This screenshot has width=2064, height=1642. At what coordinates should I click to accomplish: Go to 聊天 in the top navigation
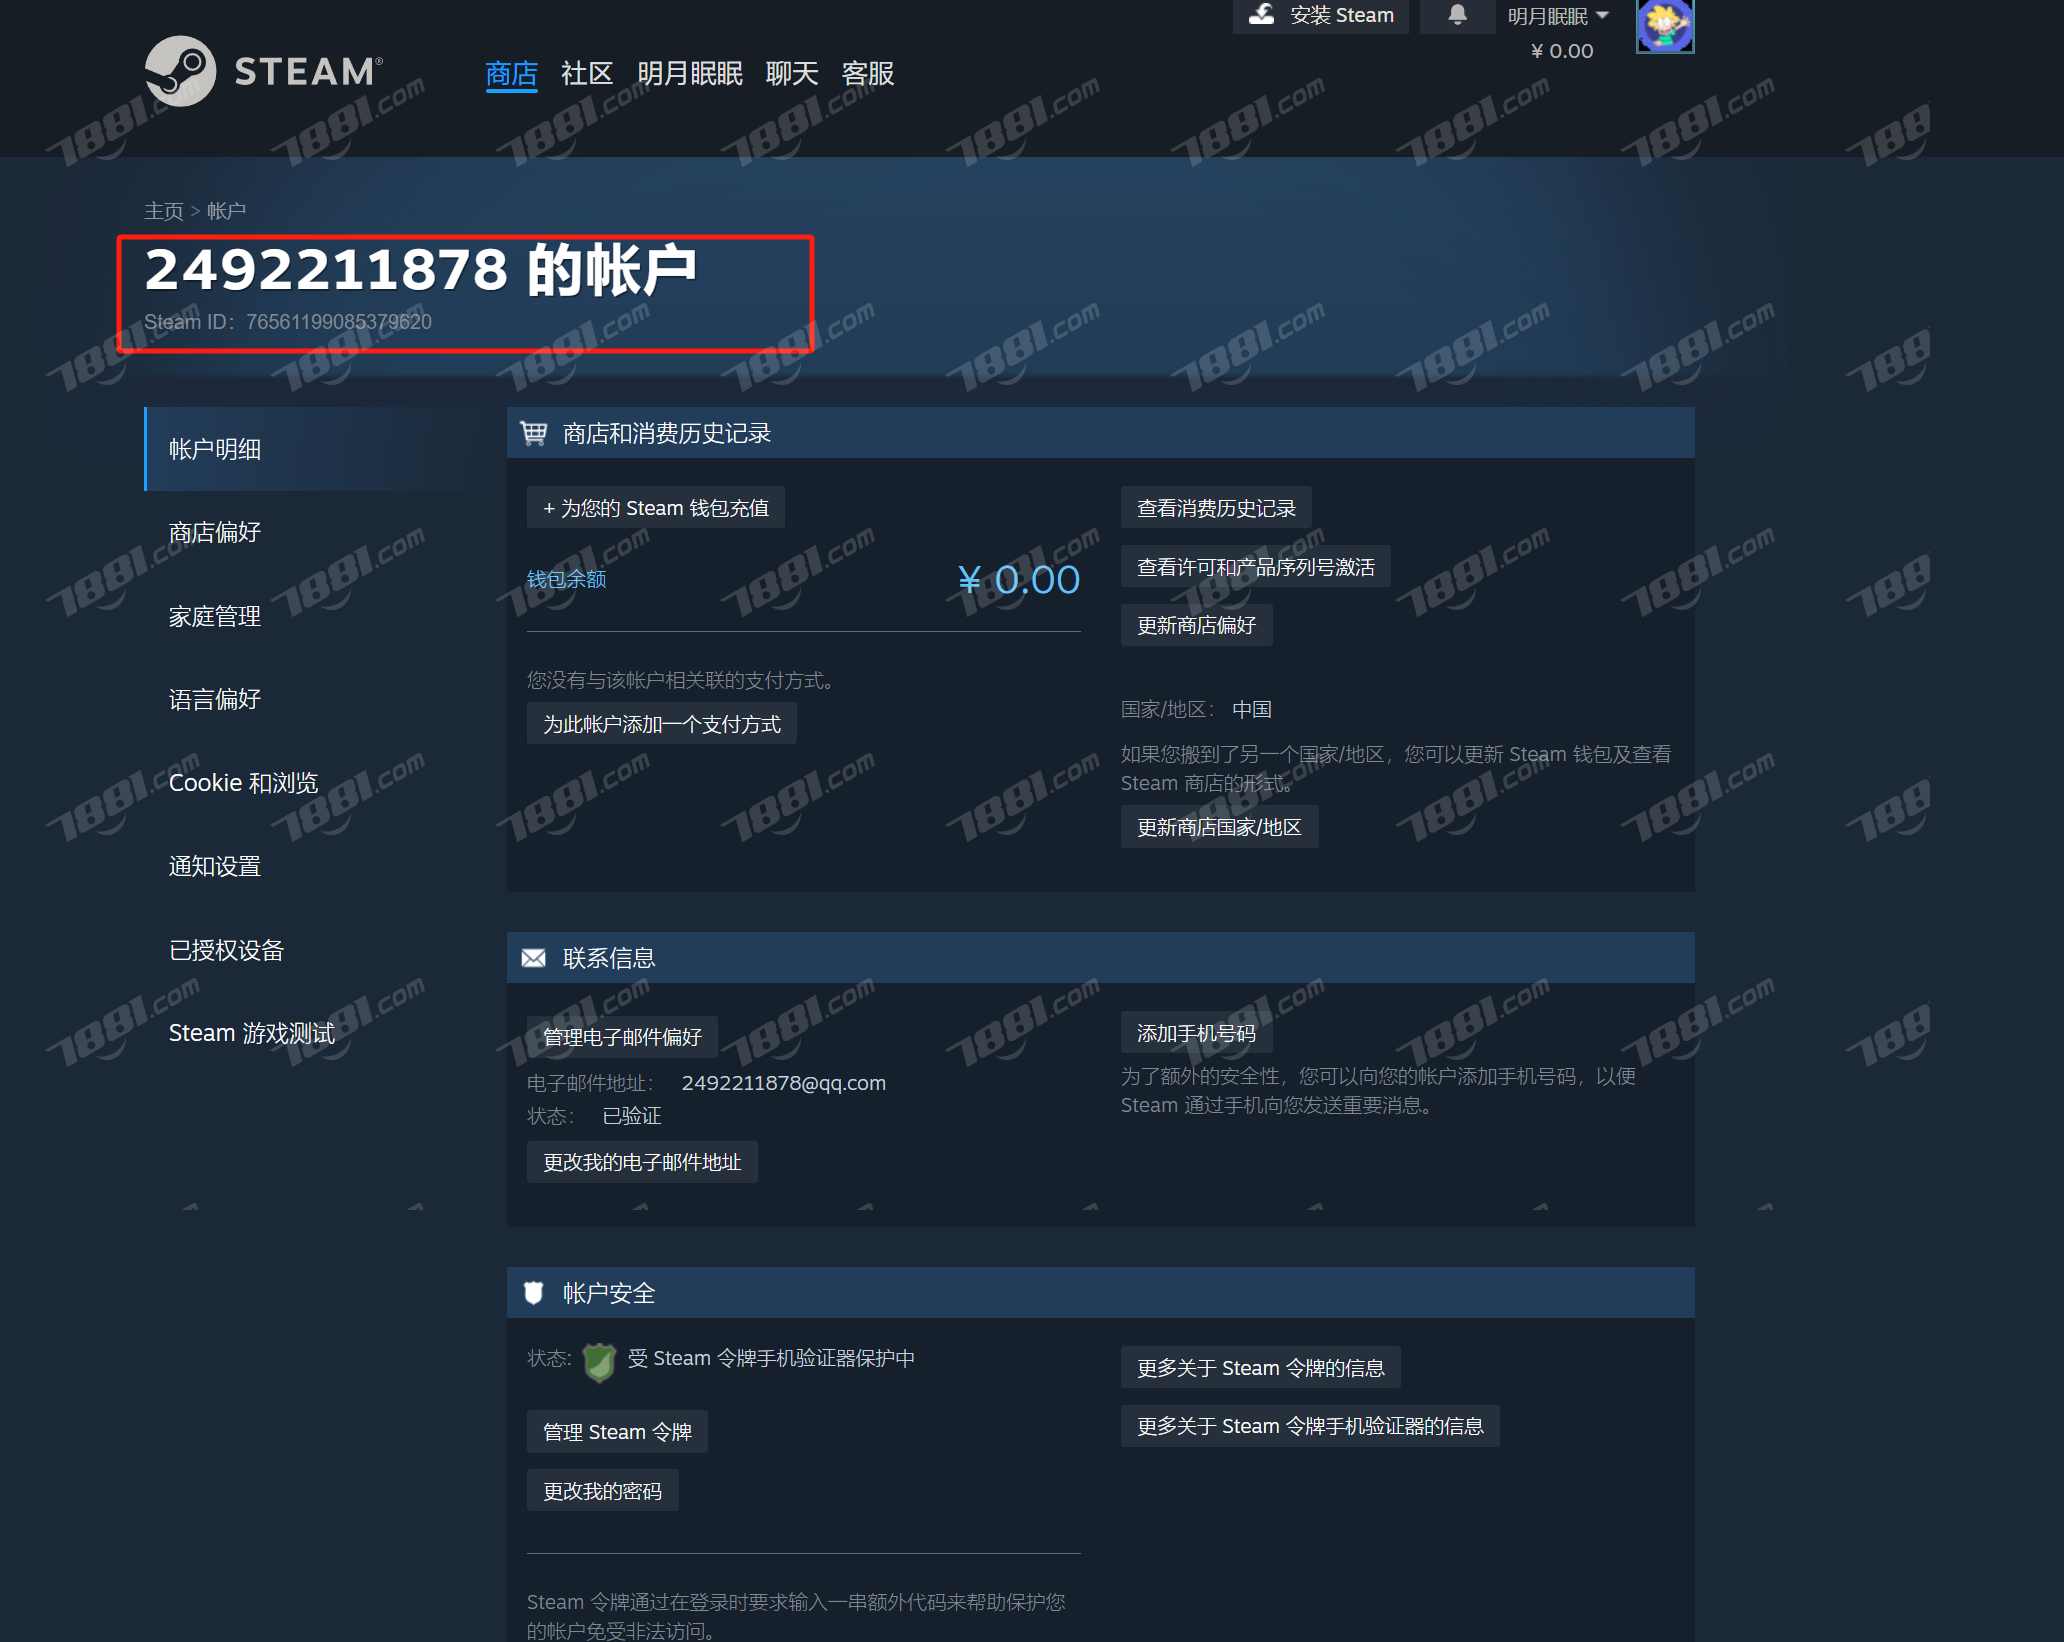792,74
